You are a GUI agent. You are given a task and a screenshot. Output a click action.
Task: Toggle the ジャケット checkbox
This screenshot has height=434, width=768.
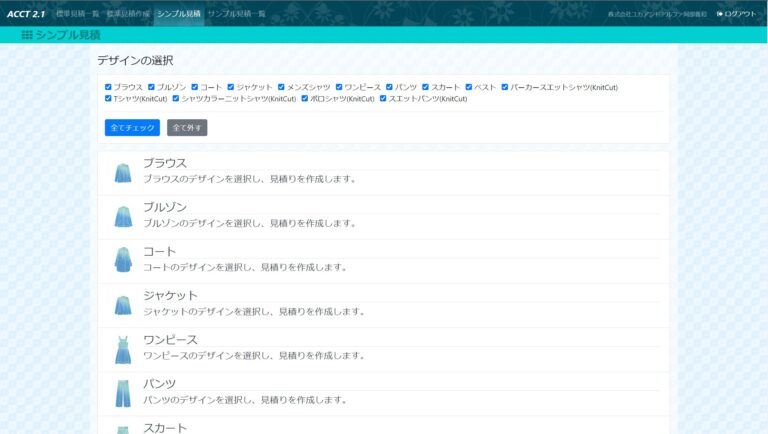point(231,87)
